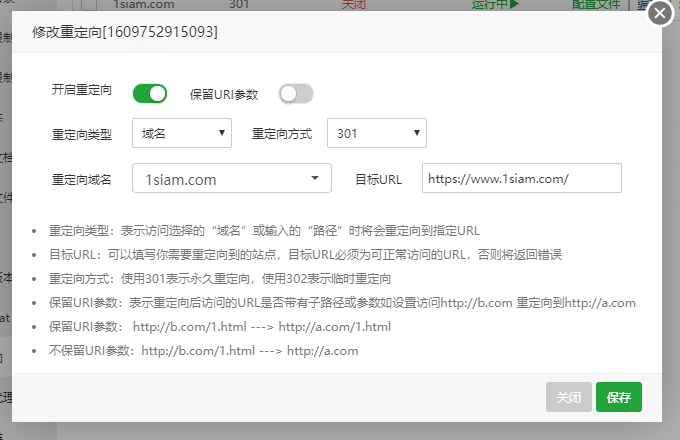Click the example line http://b.com/1.html ---> http://a.com/1.html
This screenshot has width=680, height=440.
pyautogui.click(x=262, y=326)
